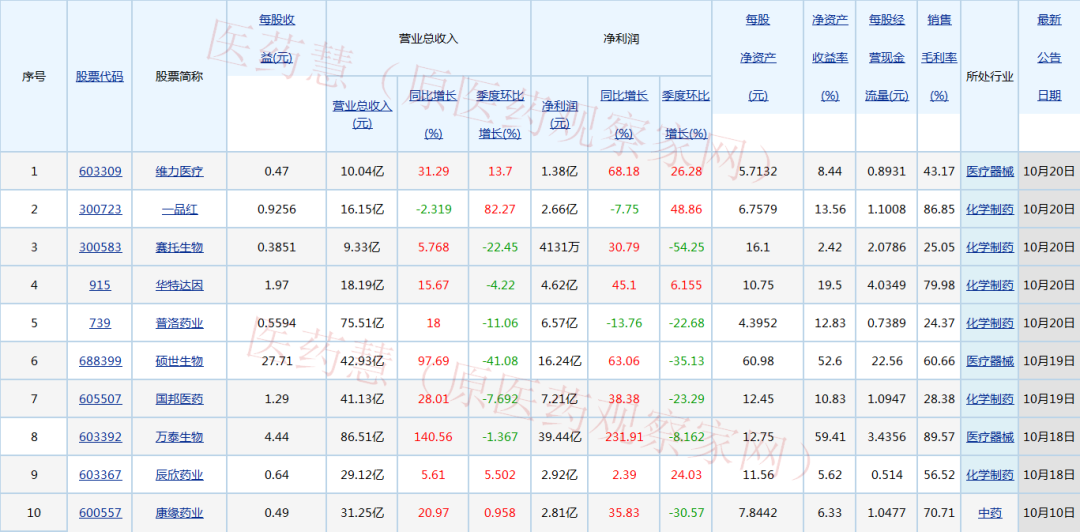The width and height of the screenshot is (1080, 532).
Task: Click 化学制药 industry link for 华特达因
Action: (x=990, y=285)
